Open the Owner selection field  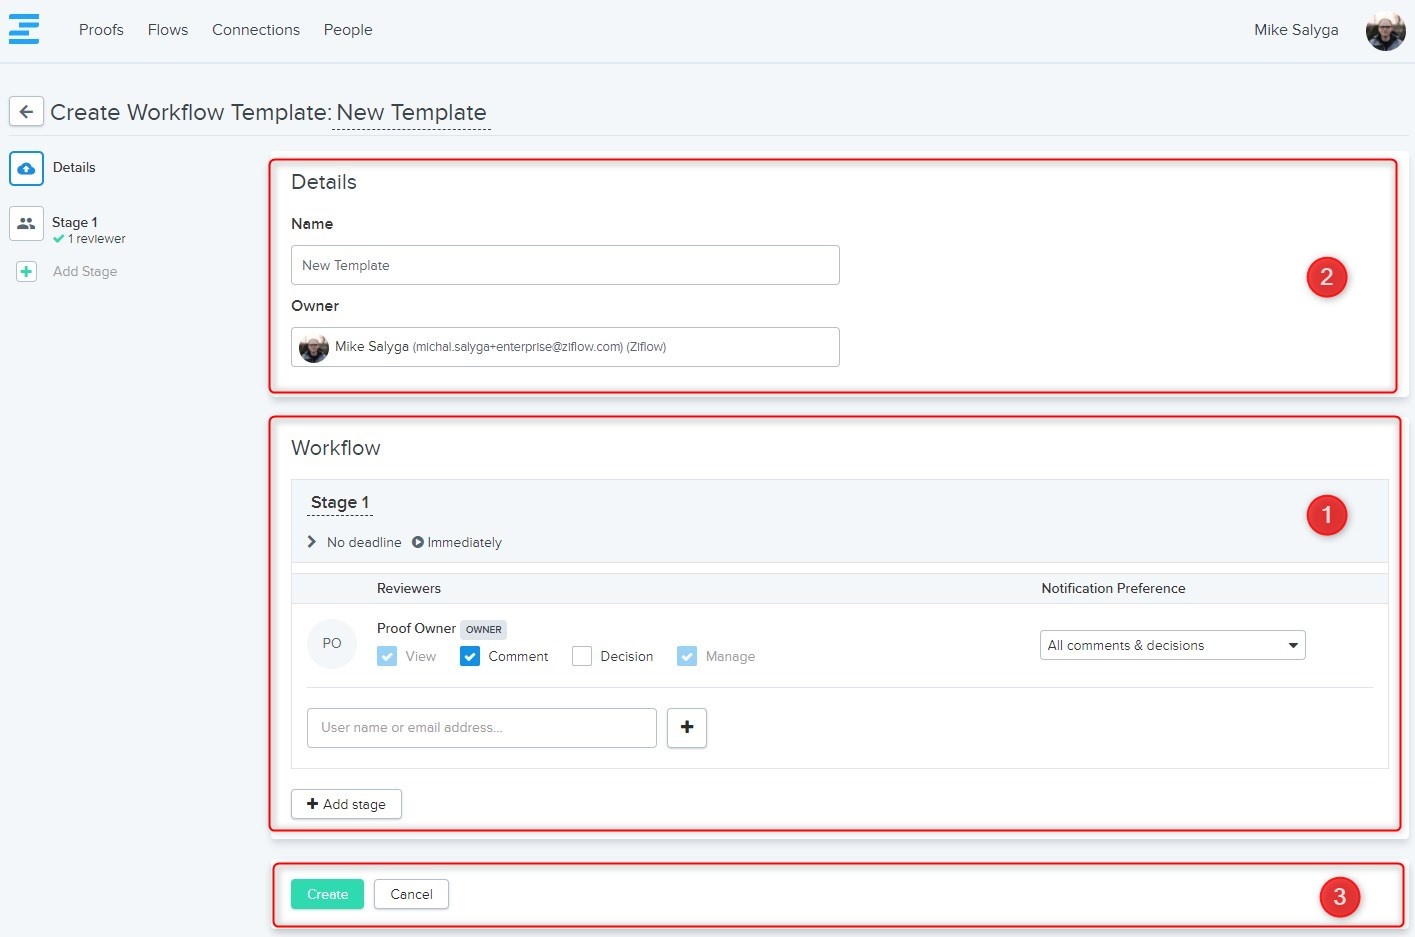(x=565, y=347)
